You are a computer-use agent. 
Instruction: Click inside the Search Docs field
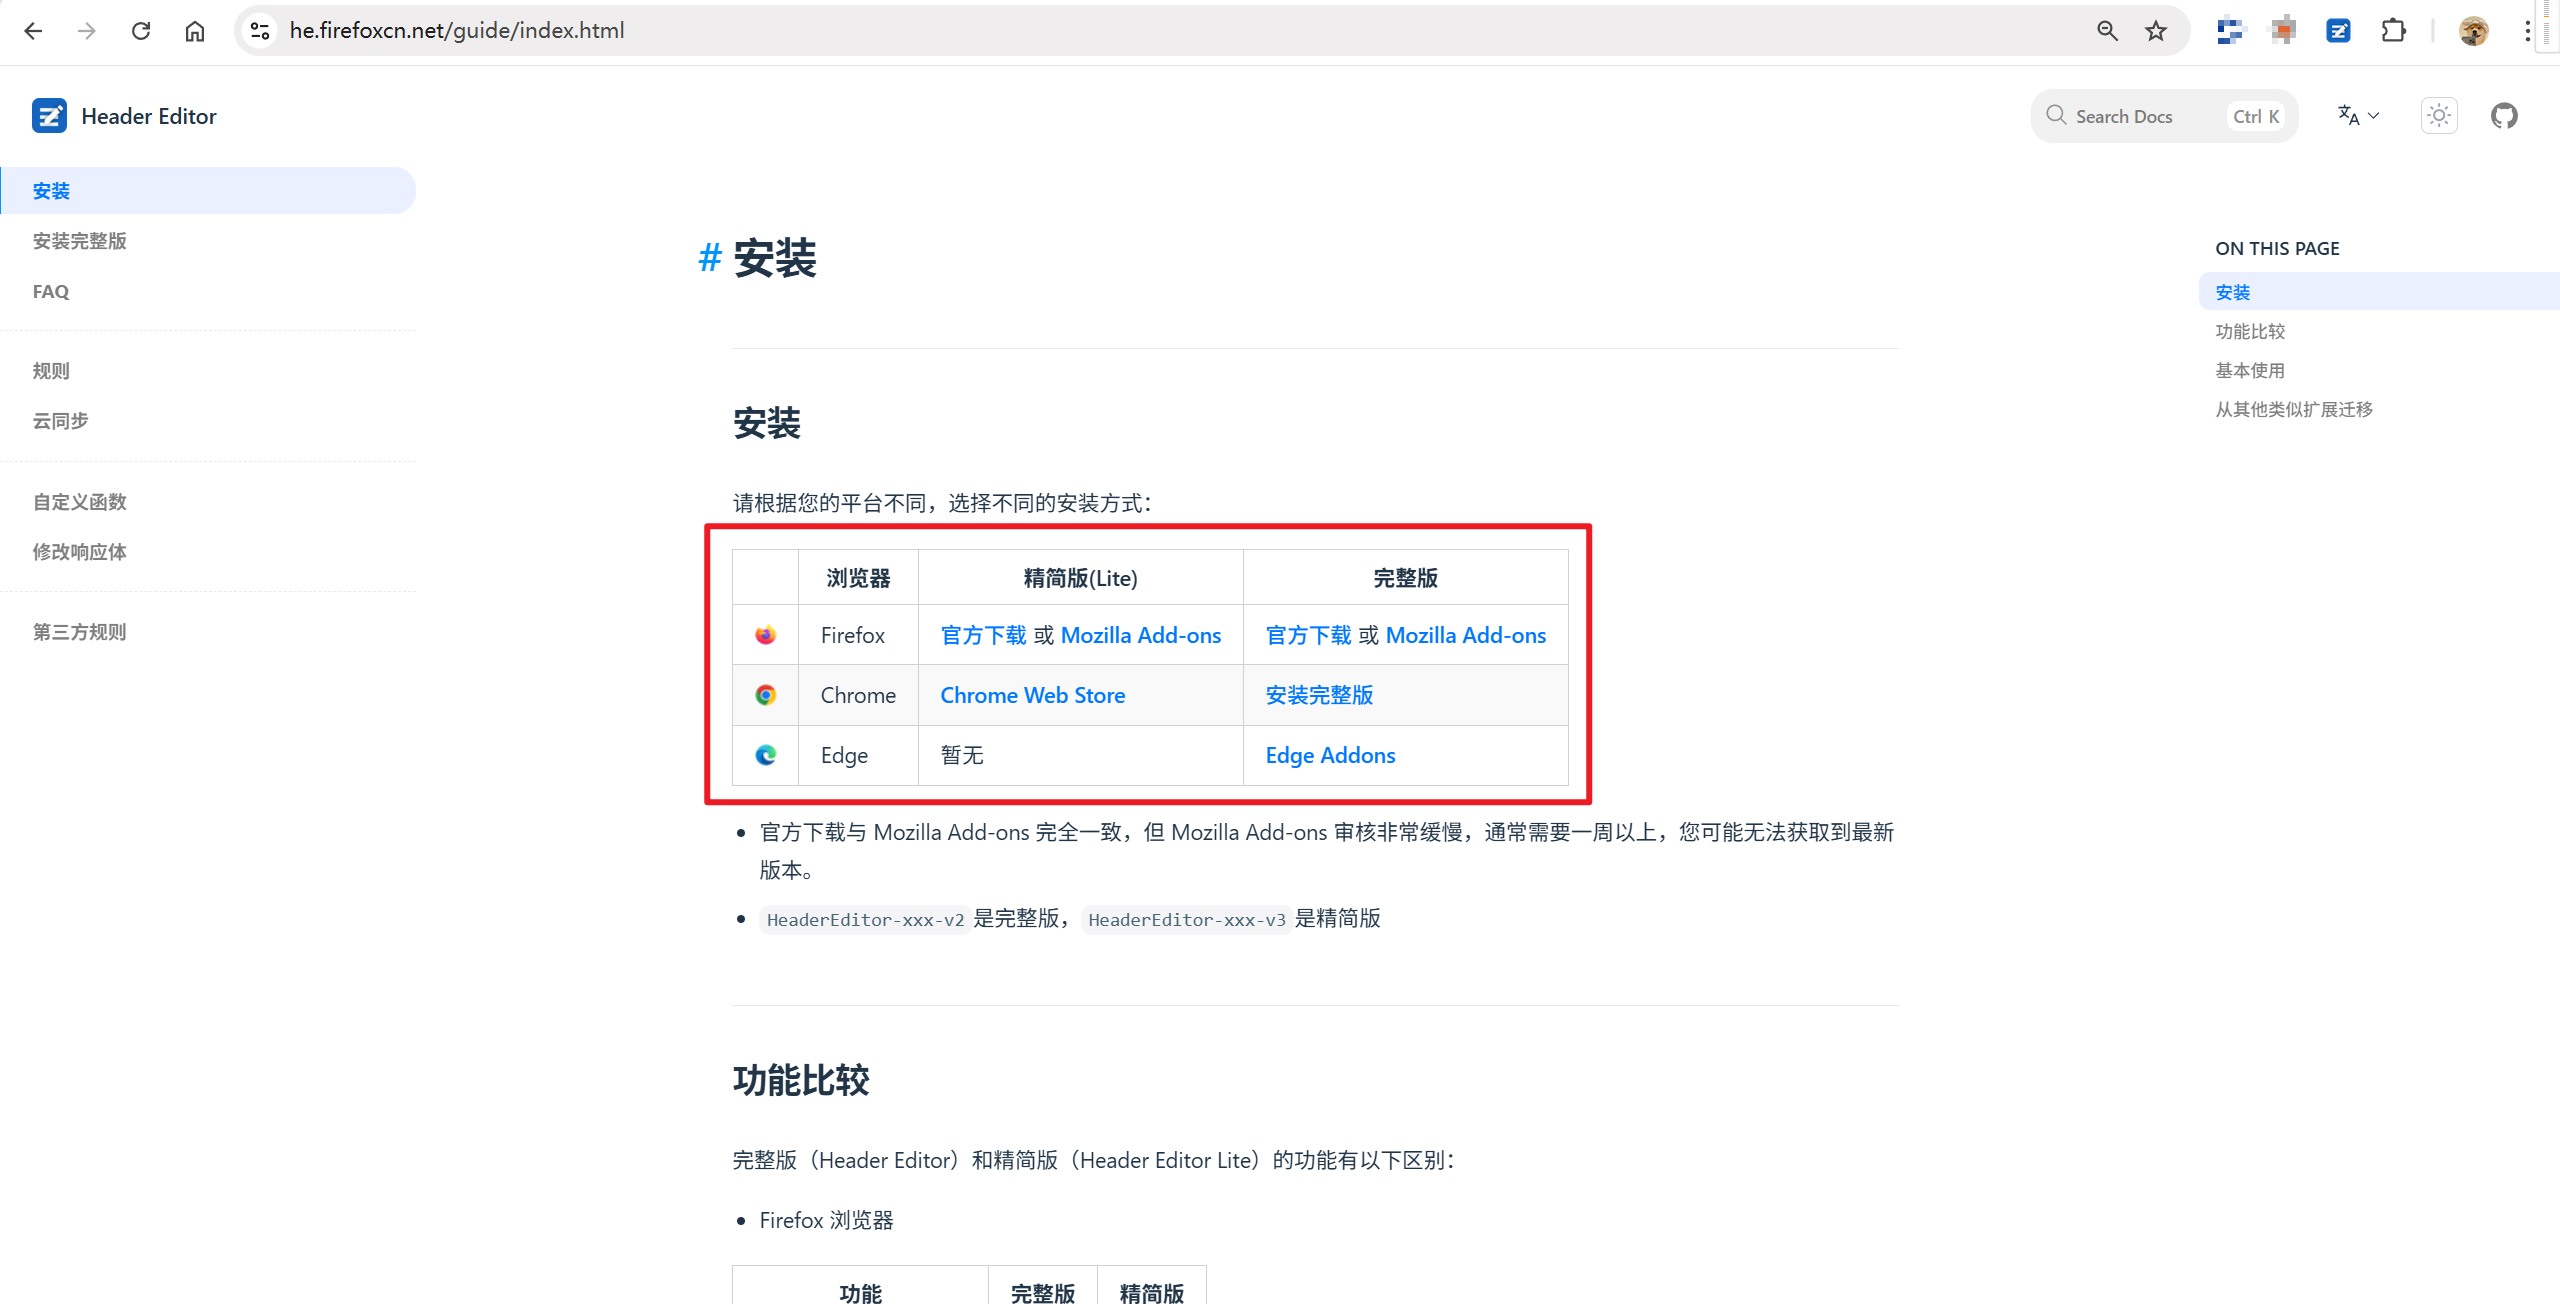[2140, 115]
